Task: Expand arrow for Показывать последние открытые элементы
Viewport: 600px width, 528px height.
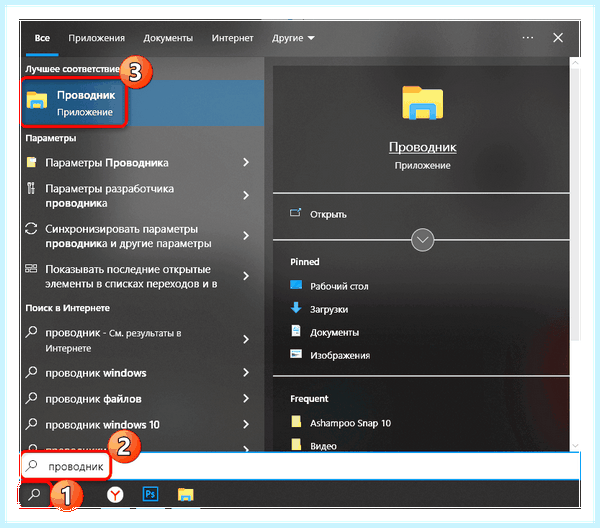Action: coord(246,276)
